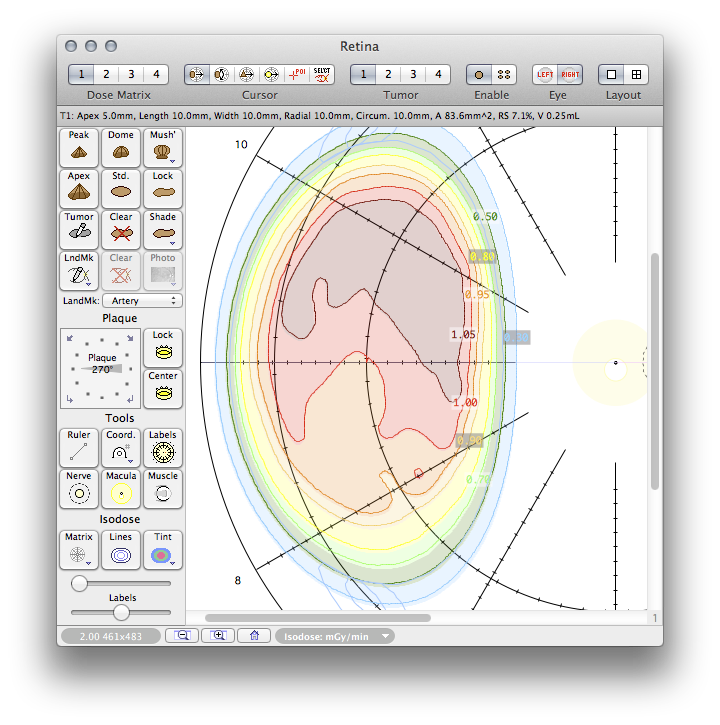
Task: Choose the first Cursor mode icon
Action: [x=197, y=74]
